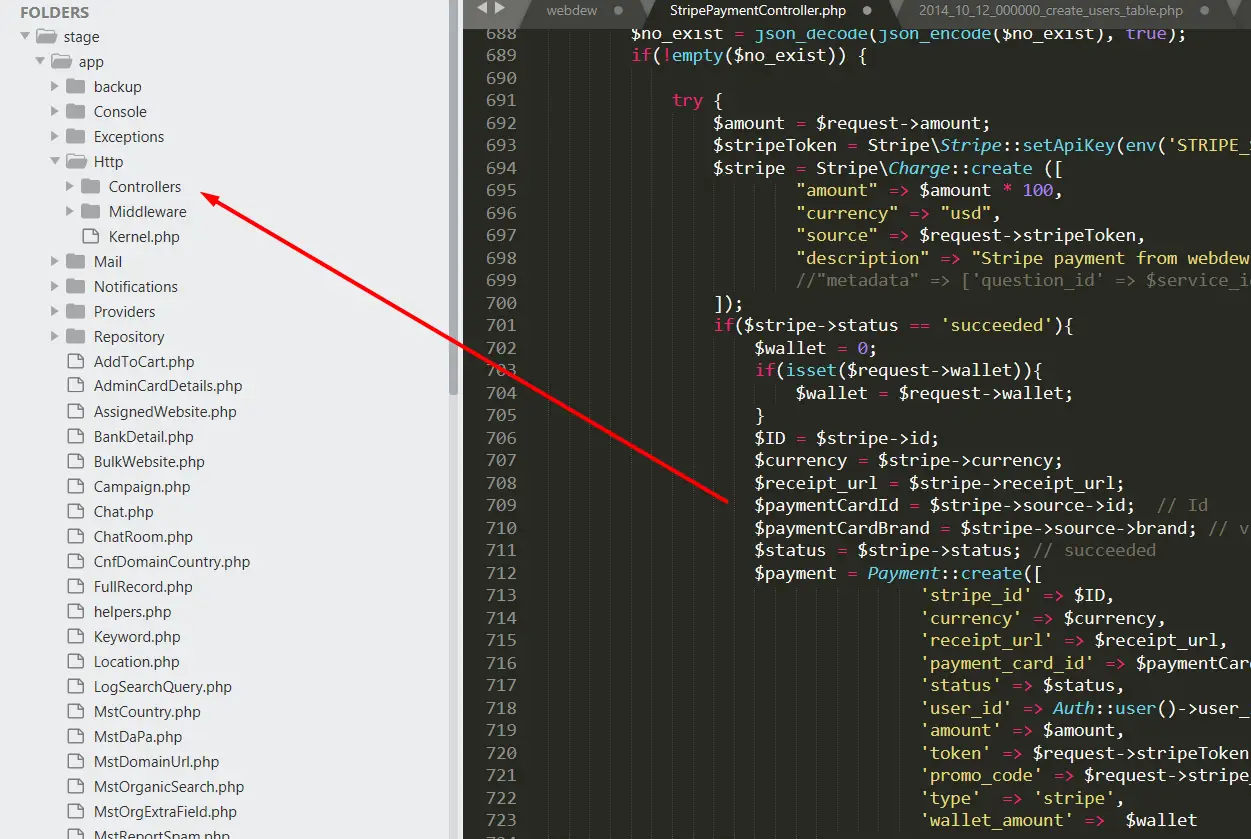1251x839 pixels.
Task: Open MstCountry.php file
Action: coord(147,712)
